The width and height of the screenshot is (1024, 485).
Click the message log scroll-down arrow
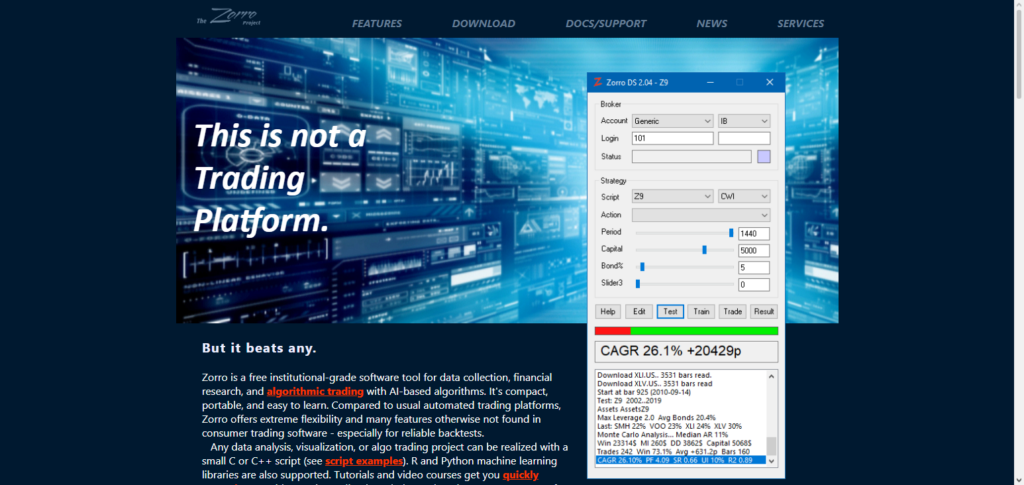[771, 460]
